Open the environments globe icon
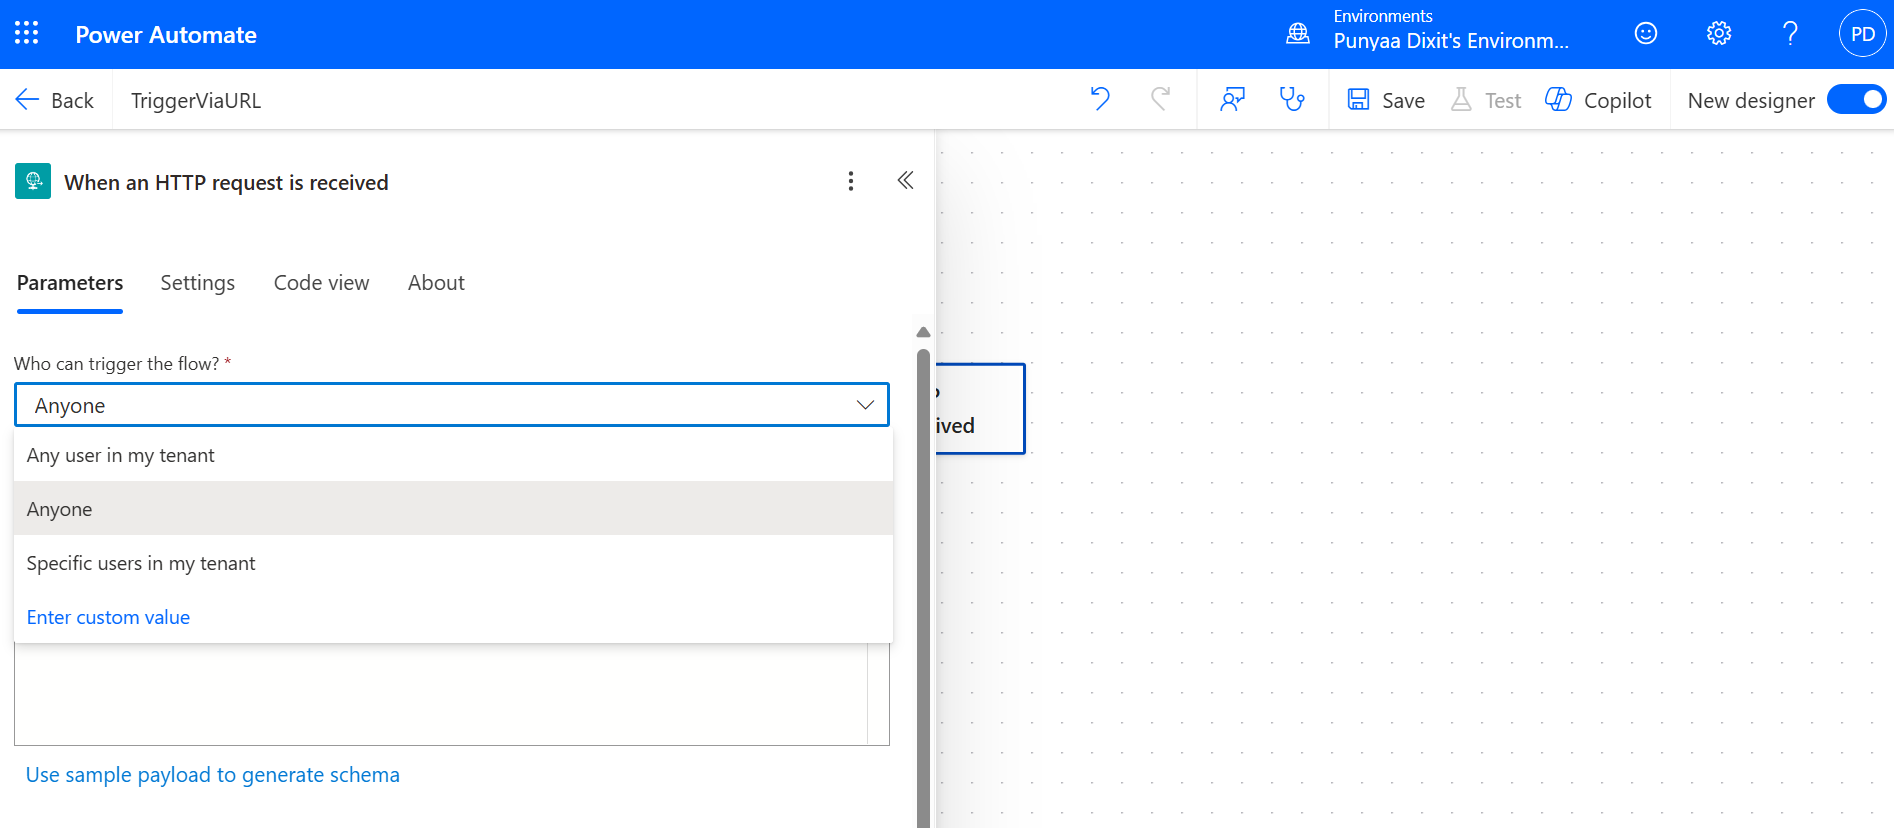This screenshot has height=828, width=1894. point(1298,34)
